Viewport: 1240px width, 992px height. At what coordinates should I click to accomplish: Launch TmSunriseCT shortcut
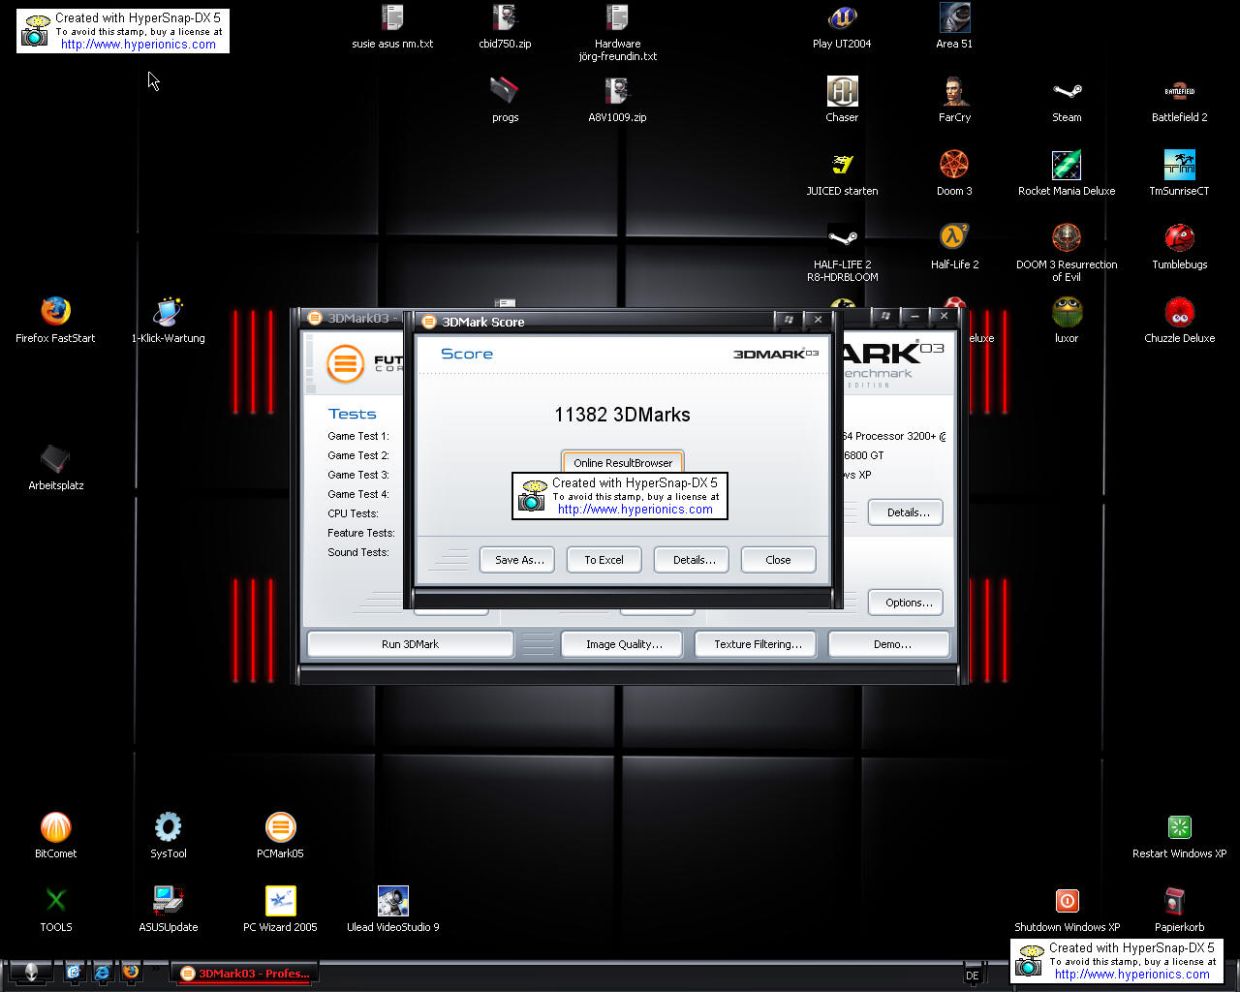1179,165
